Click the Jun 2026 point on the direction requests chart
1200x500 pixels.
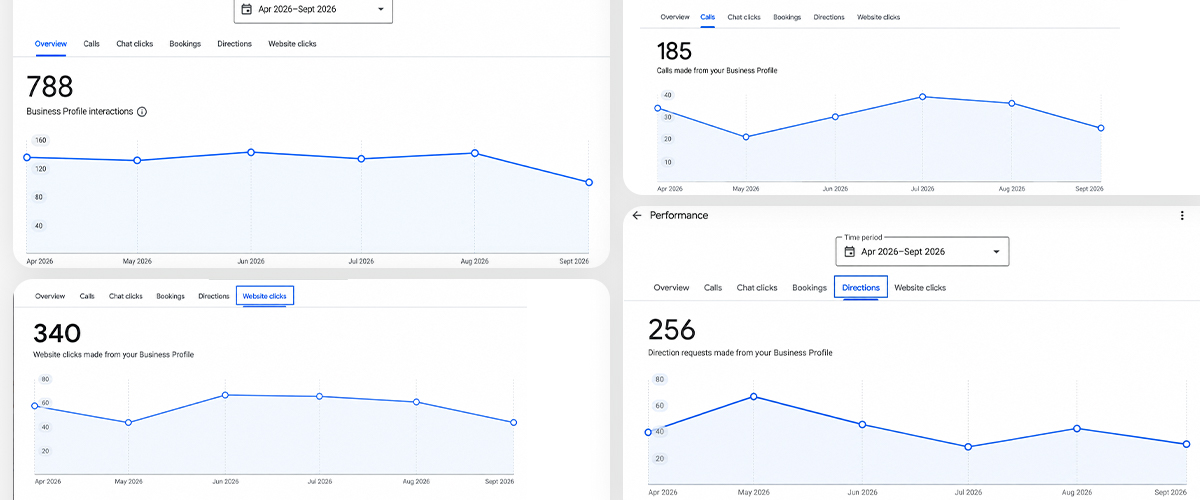pyautogui.click(x=862, y=424)
